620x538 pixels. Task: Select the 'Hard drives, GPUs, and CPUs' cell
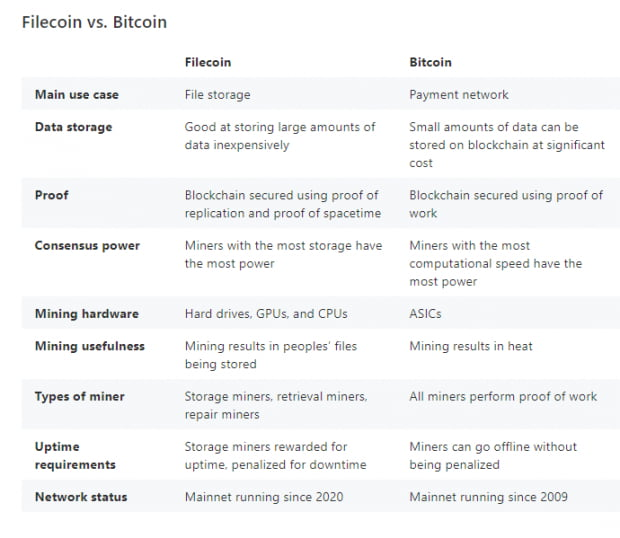[x=266, y=314]
